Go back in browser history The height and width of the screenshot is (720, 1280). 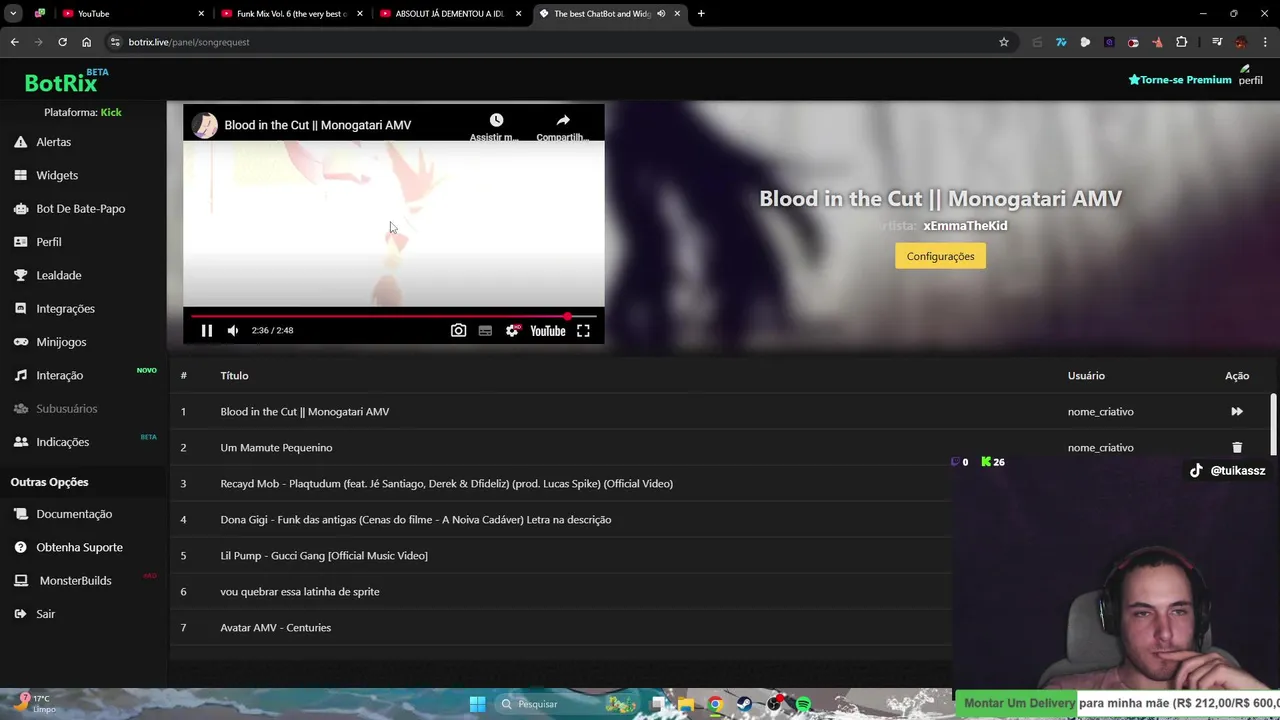[x=14, y=42]
